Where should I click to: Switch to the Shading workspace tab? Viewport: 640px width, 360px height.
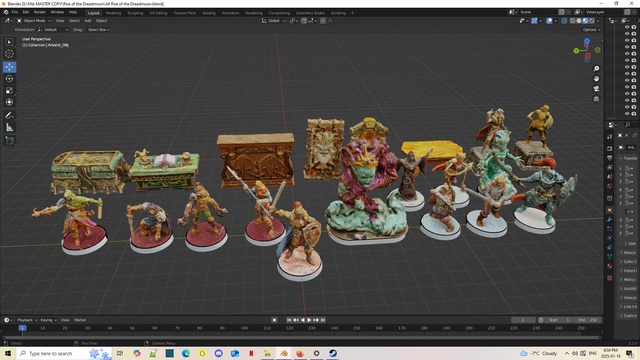(209, 13)
